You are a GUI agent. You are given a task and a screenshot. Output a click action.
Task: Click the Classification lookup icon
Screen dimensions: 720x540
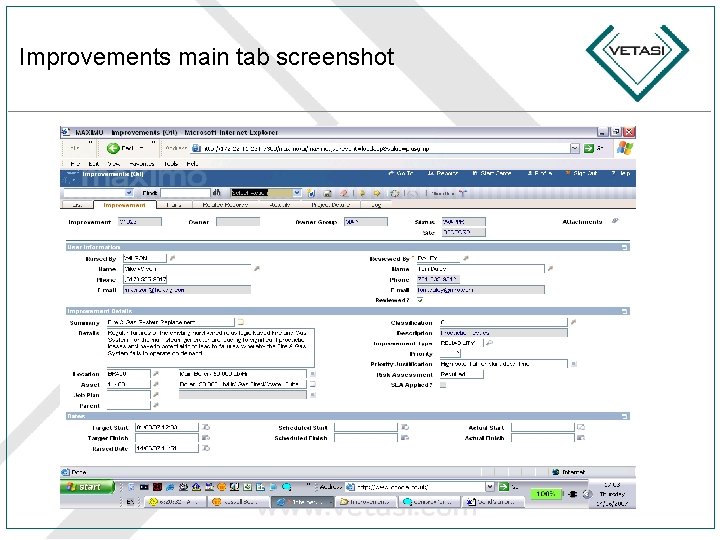(574, 322)
